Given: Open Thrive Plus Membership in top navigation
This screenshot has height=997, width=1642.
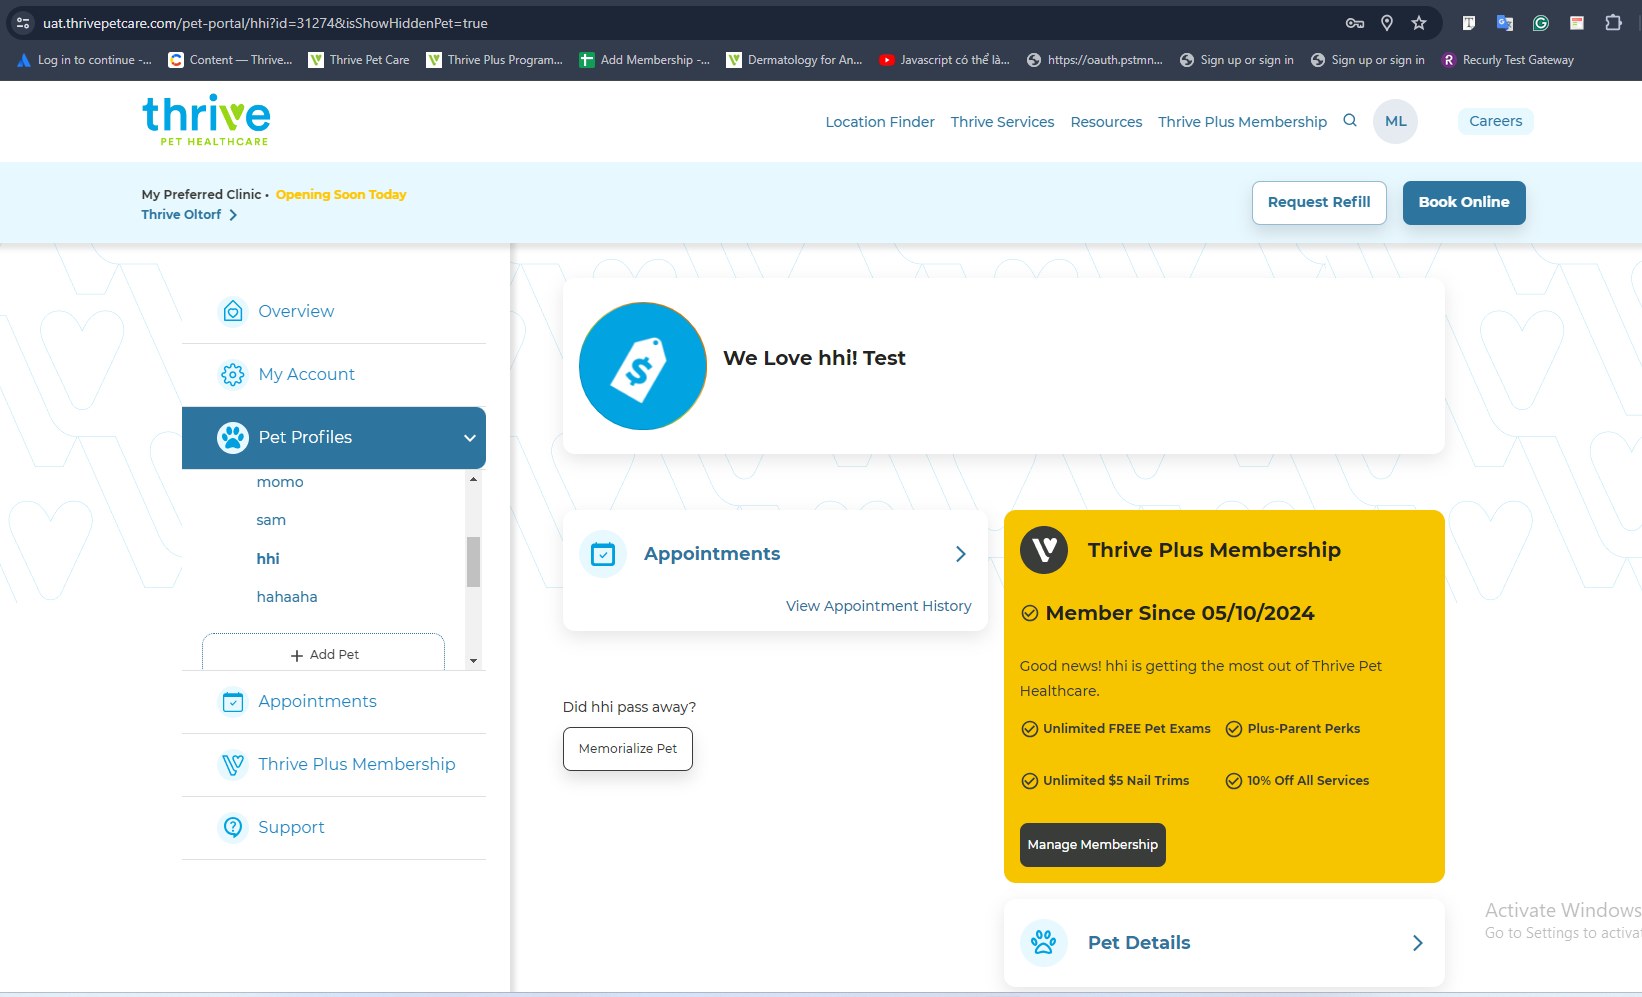Looking at the screenshot, I should (x=1242, y=122).
